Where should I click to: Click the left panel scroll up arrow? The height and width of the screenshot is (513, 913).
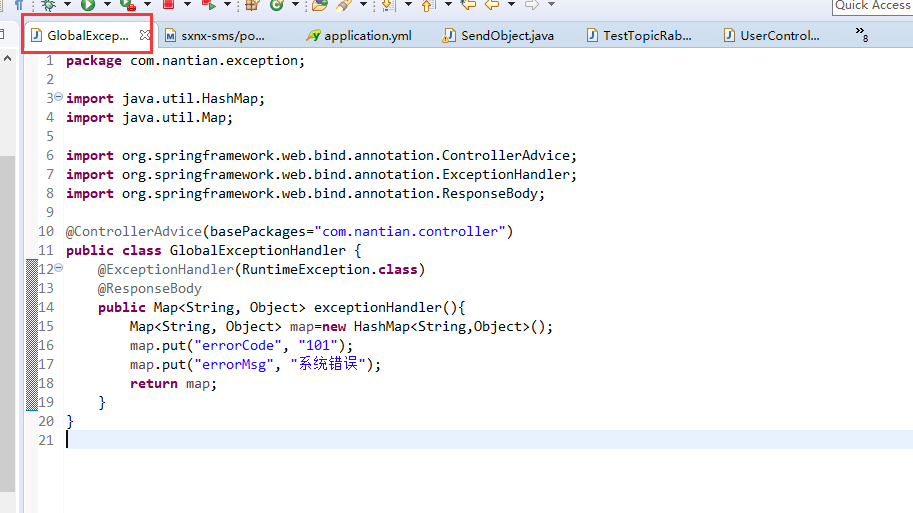7,58
